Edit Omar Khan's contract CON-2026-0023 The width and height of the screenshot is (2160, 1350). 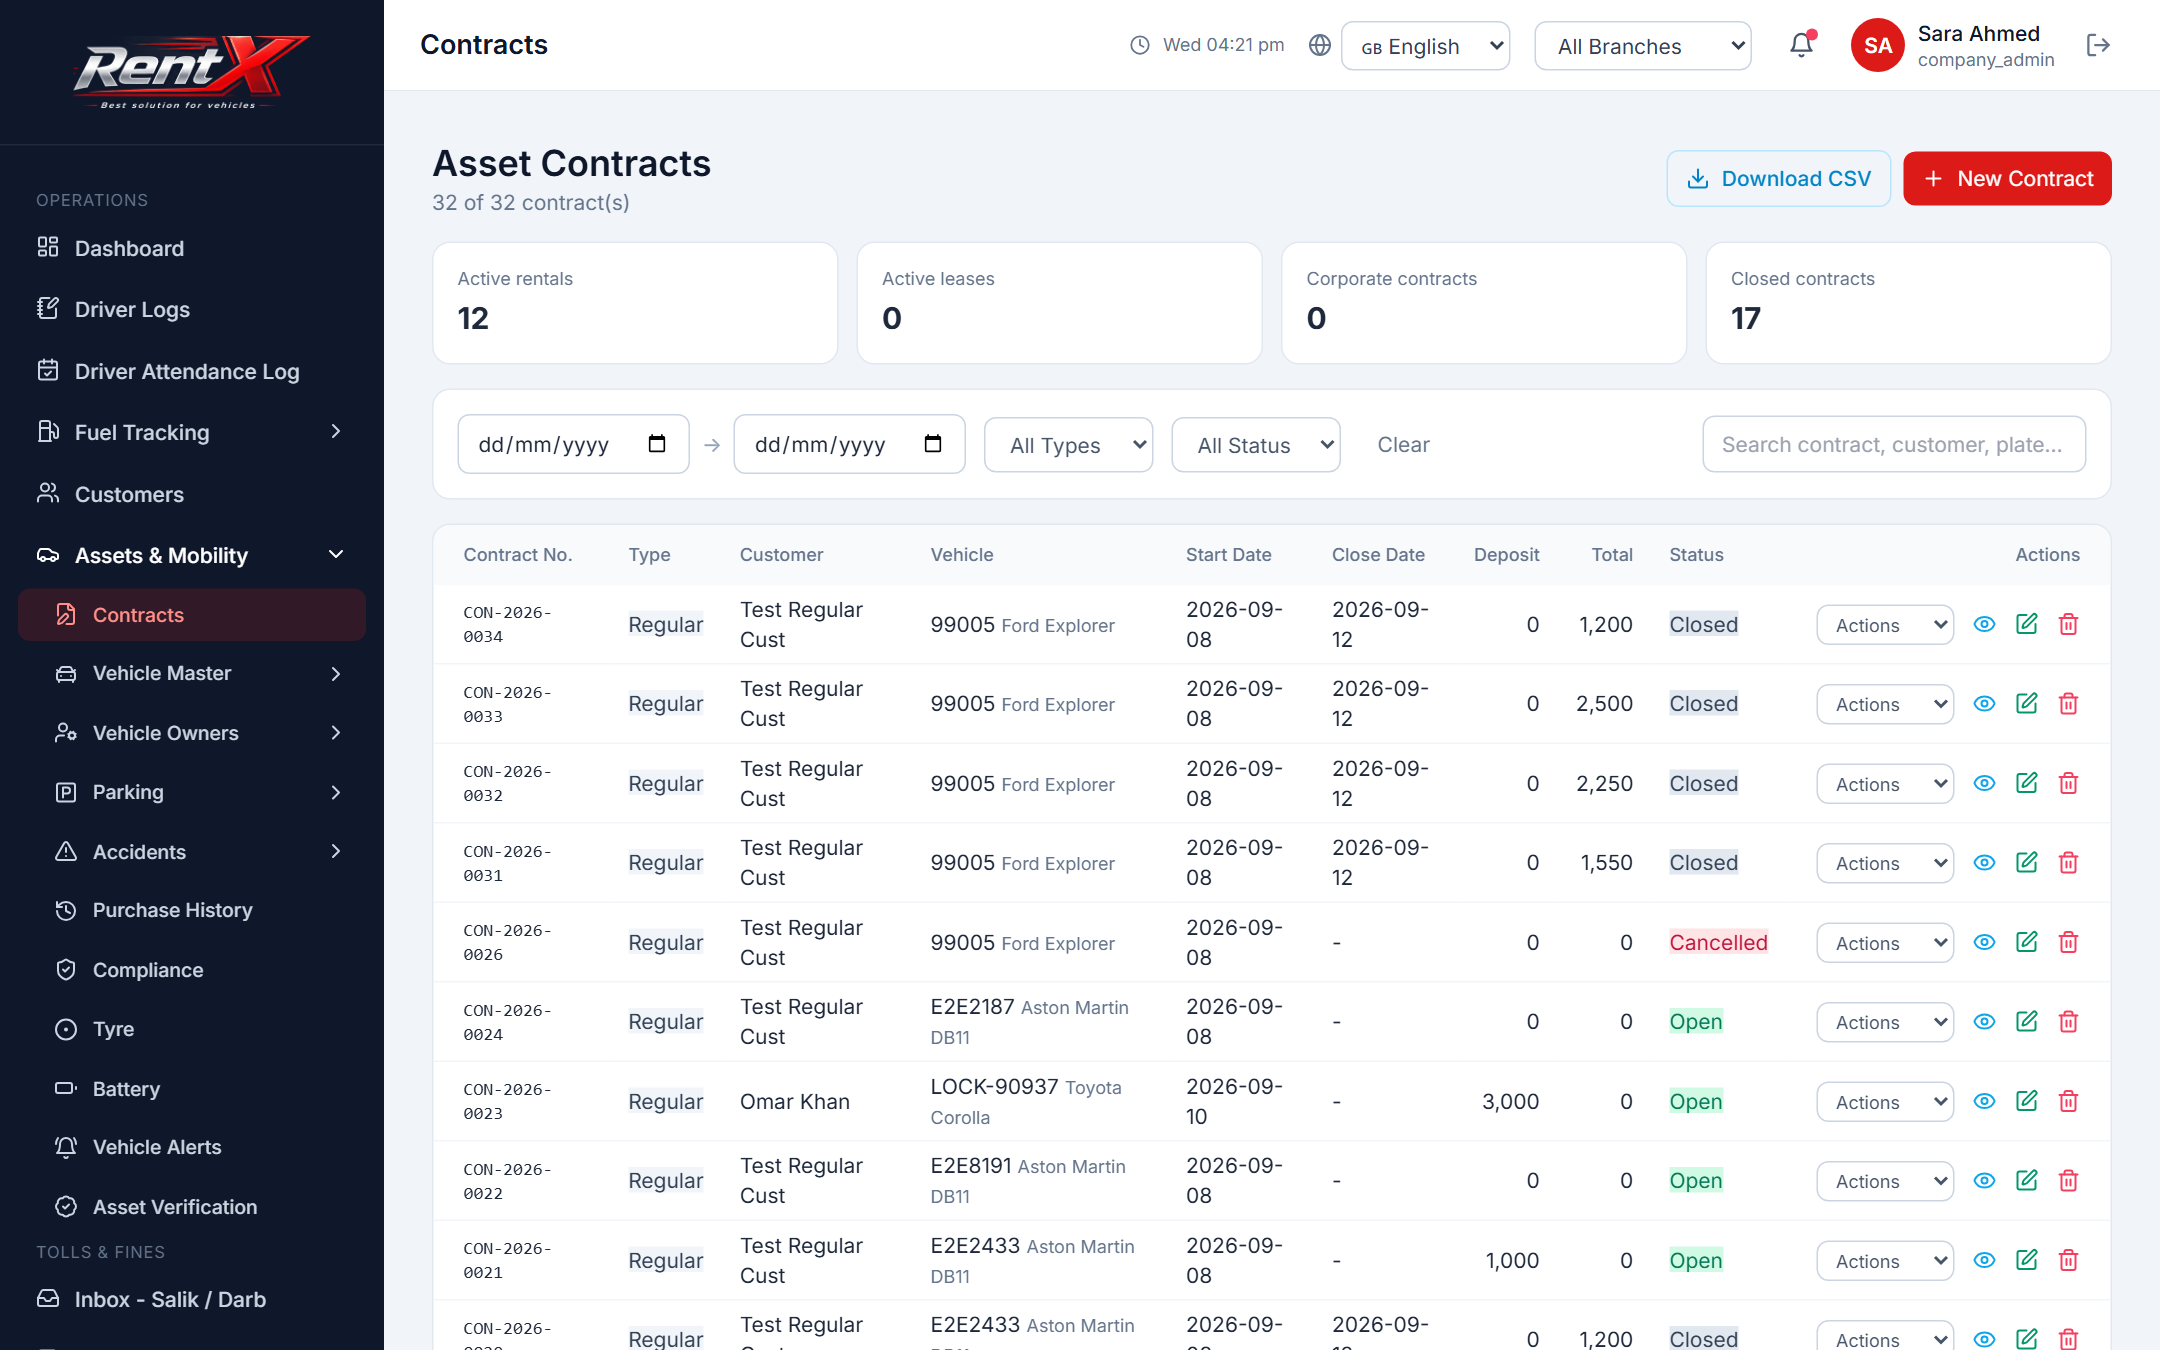click(2026, 1101)
